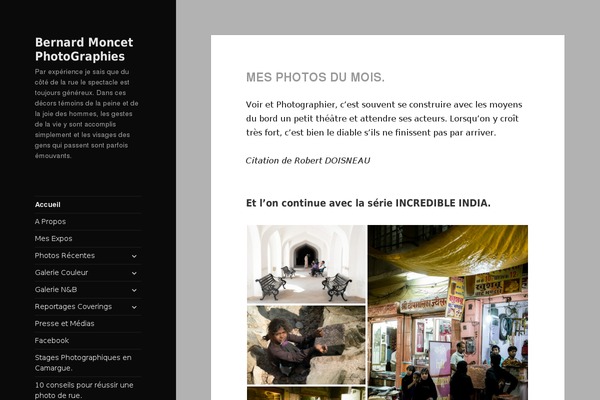Open Stages Photographiques en Camargue link
This screenshot has width=600, height=400.
click(83, 362)
